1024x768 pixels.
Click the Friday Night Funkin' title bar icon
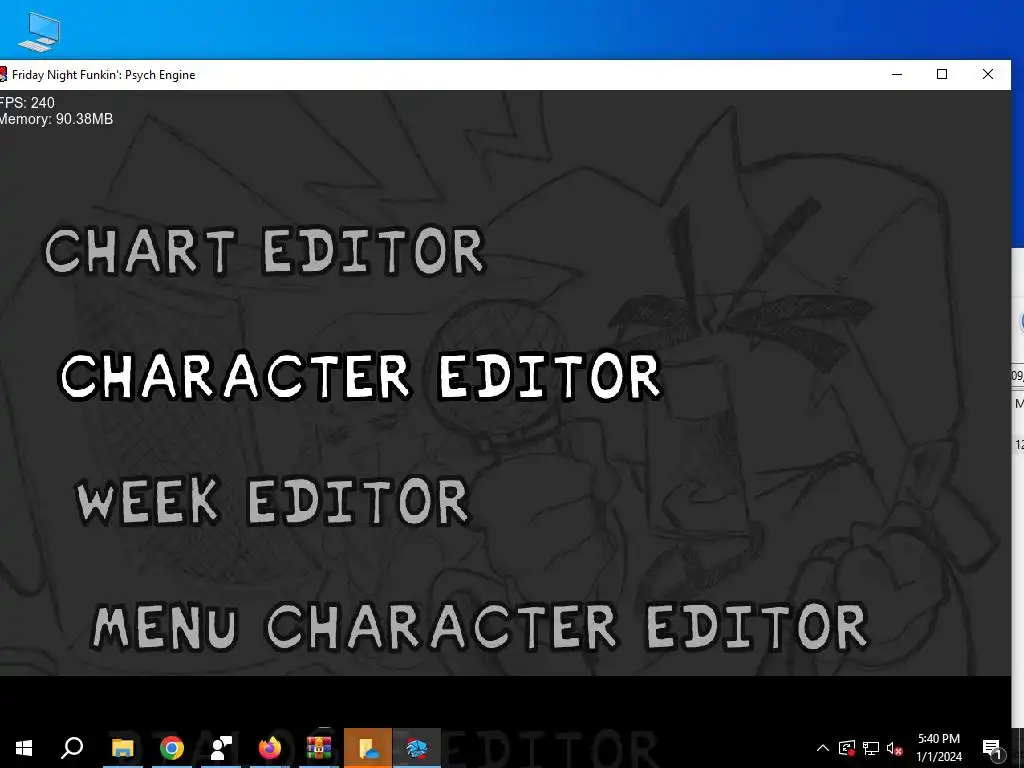coord(3,74)
